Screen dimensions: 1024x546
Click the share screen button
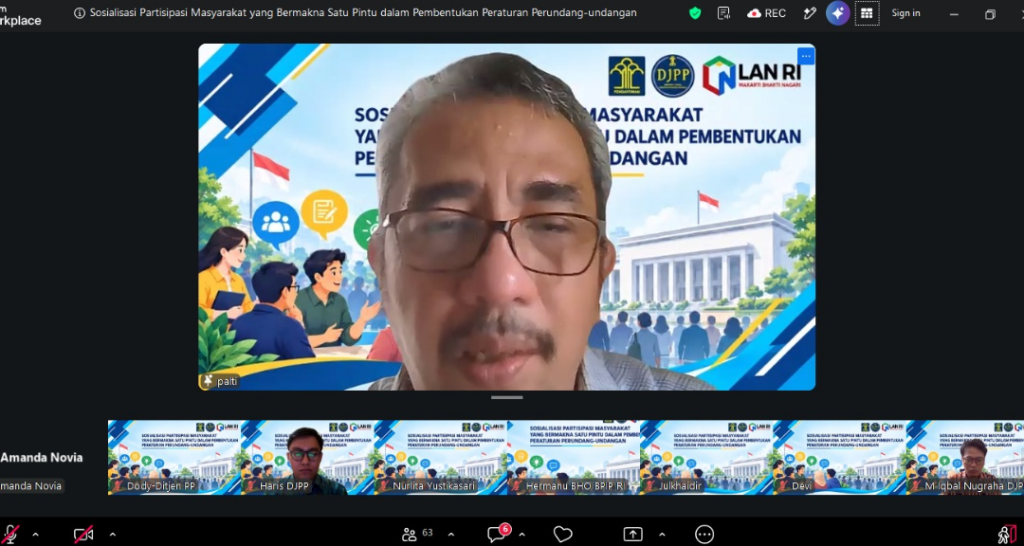coord(633,534)
